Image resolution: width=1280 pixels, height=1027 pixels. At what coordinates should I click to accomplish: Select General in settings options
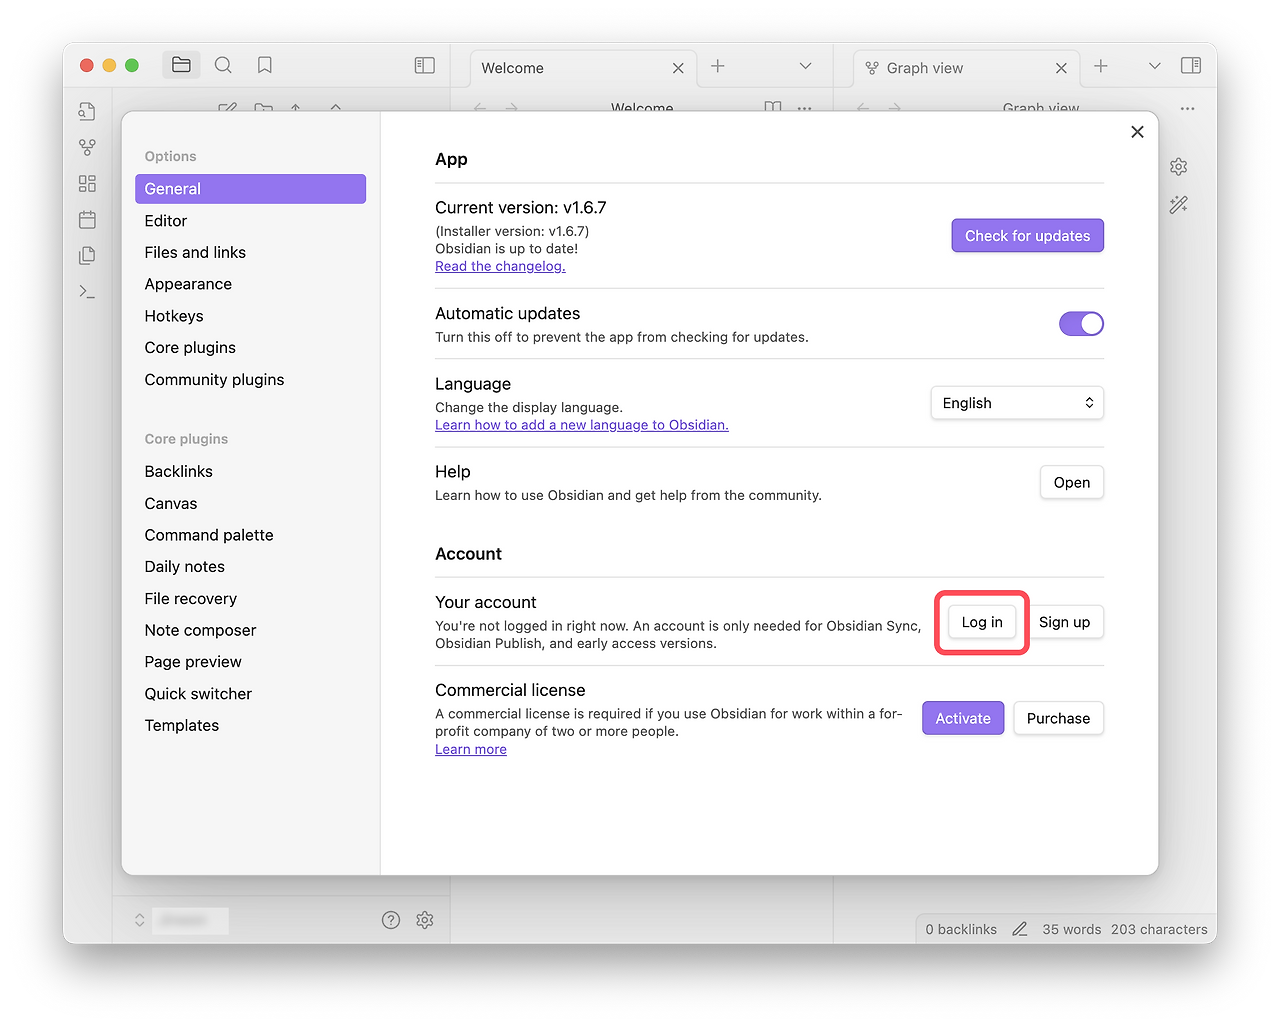pos(250,189)
